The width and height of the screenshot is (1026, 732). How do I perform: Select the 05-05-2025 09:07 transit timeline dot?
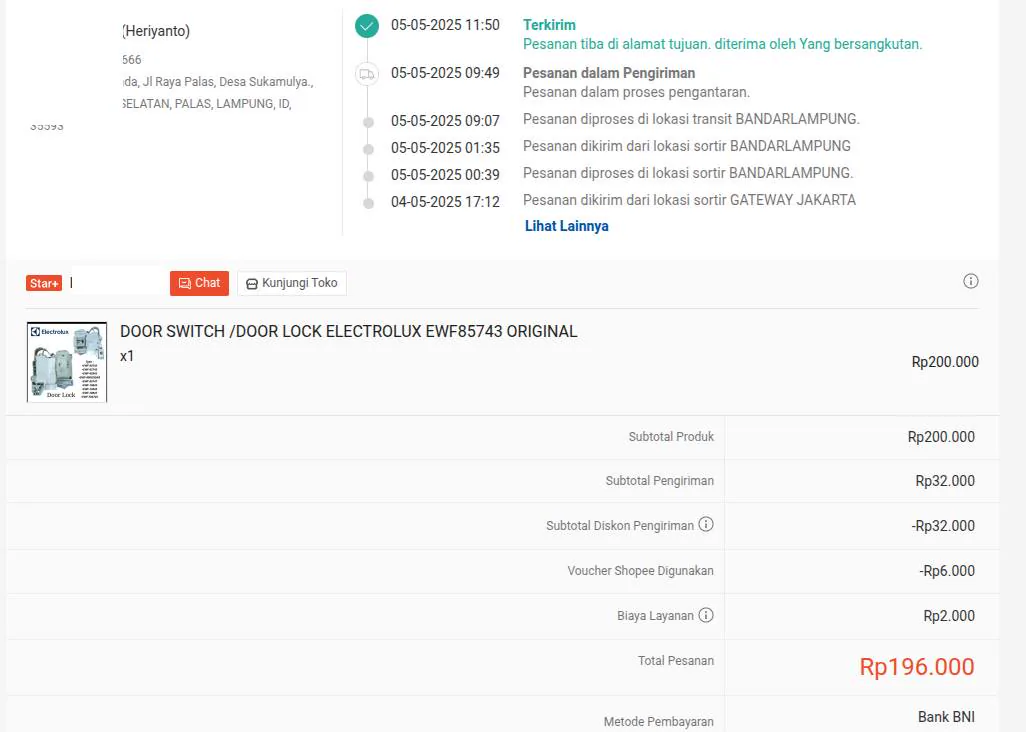pyautogui.click(x=368, y=121)
